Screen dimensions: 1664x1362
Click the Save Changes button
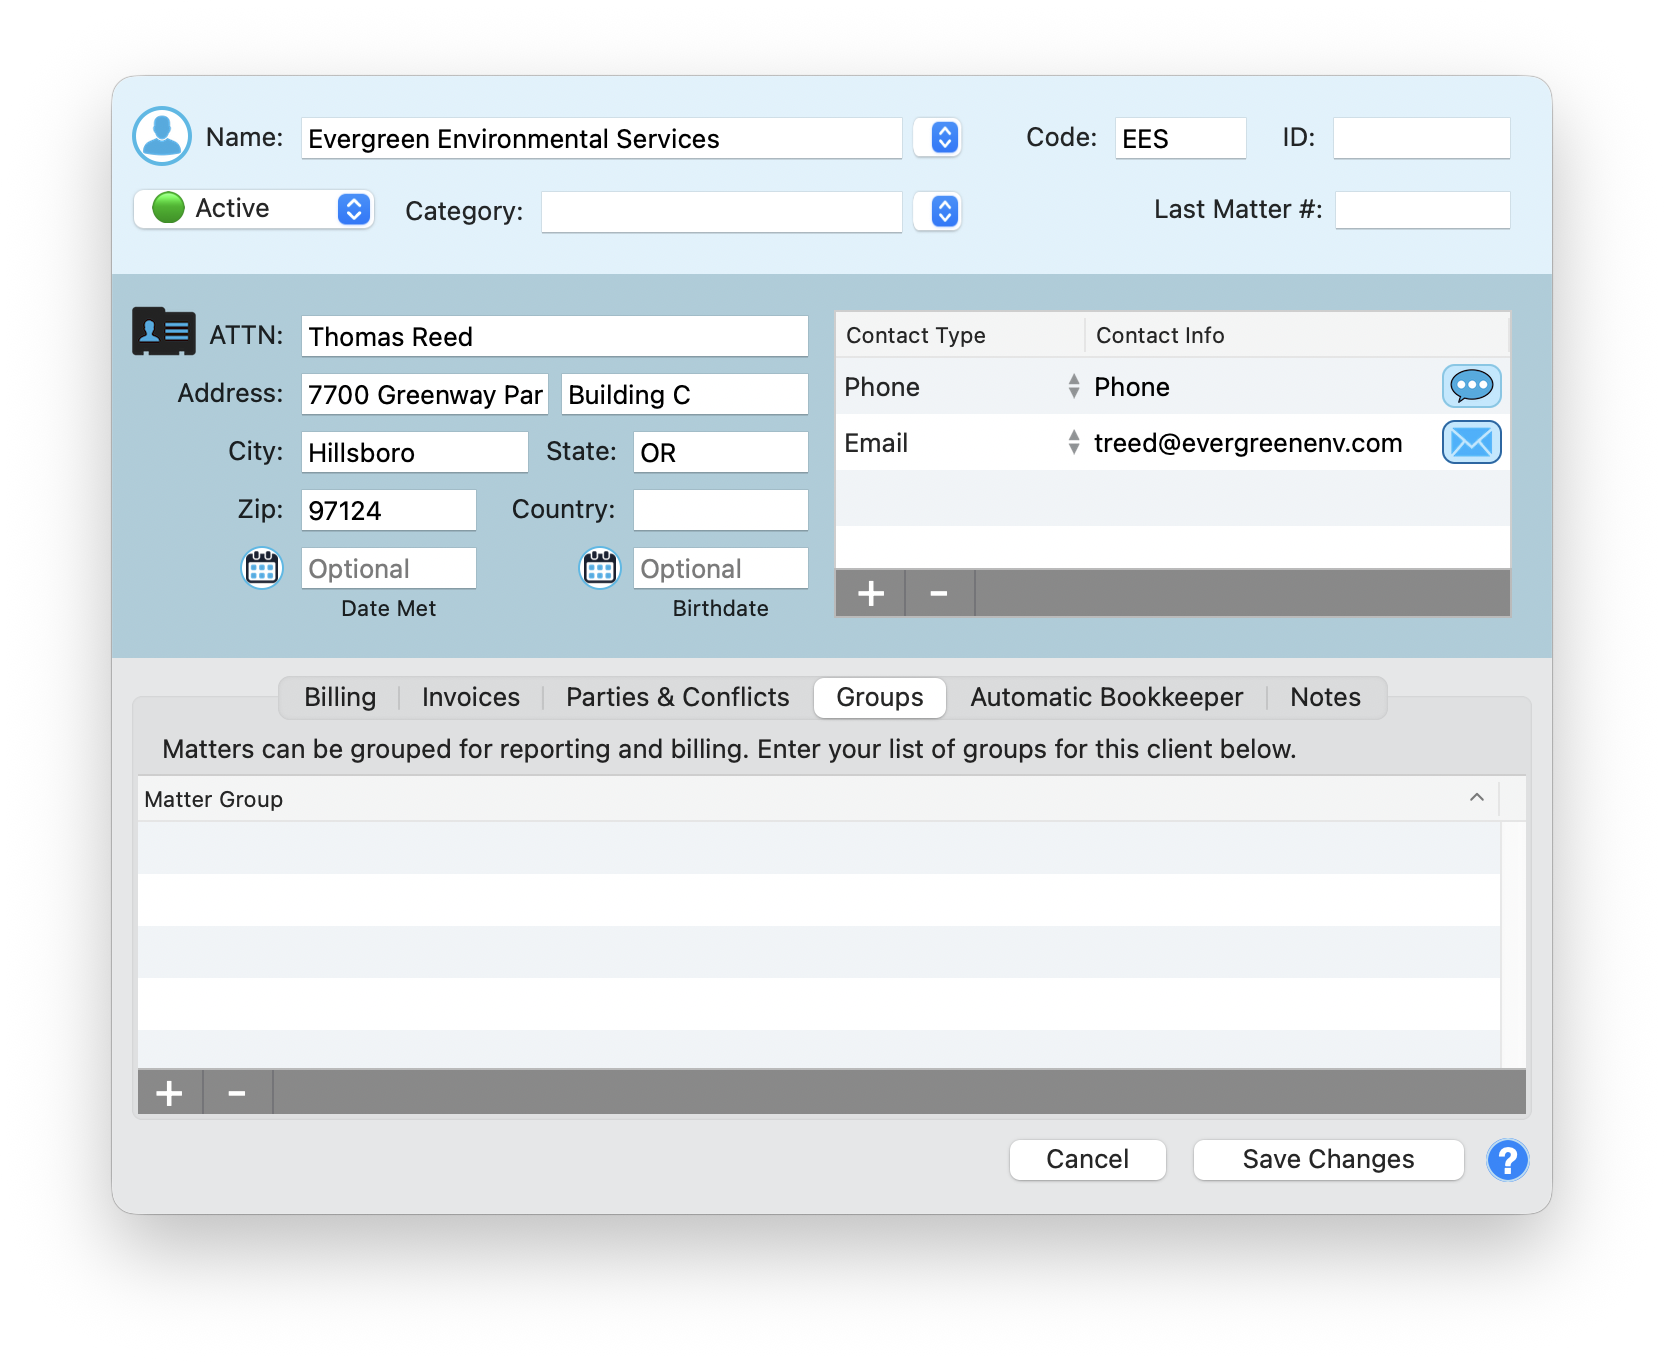point(1327,1159)
